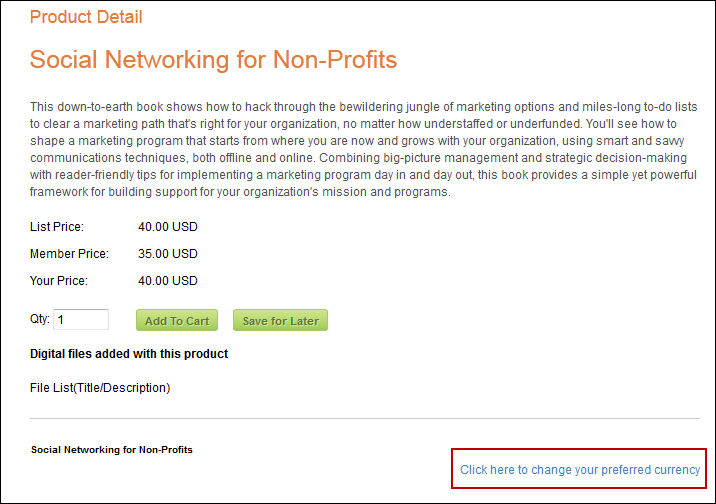The height and width of the screenshot is (504, 716).
Task: Click the Qty label
Action: pos(39,320)
